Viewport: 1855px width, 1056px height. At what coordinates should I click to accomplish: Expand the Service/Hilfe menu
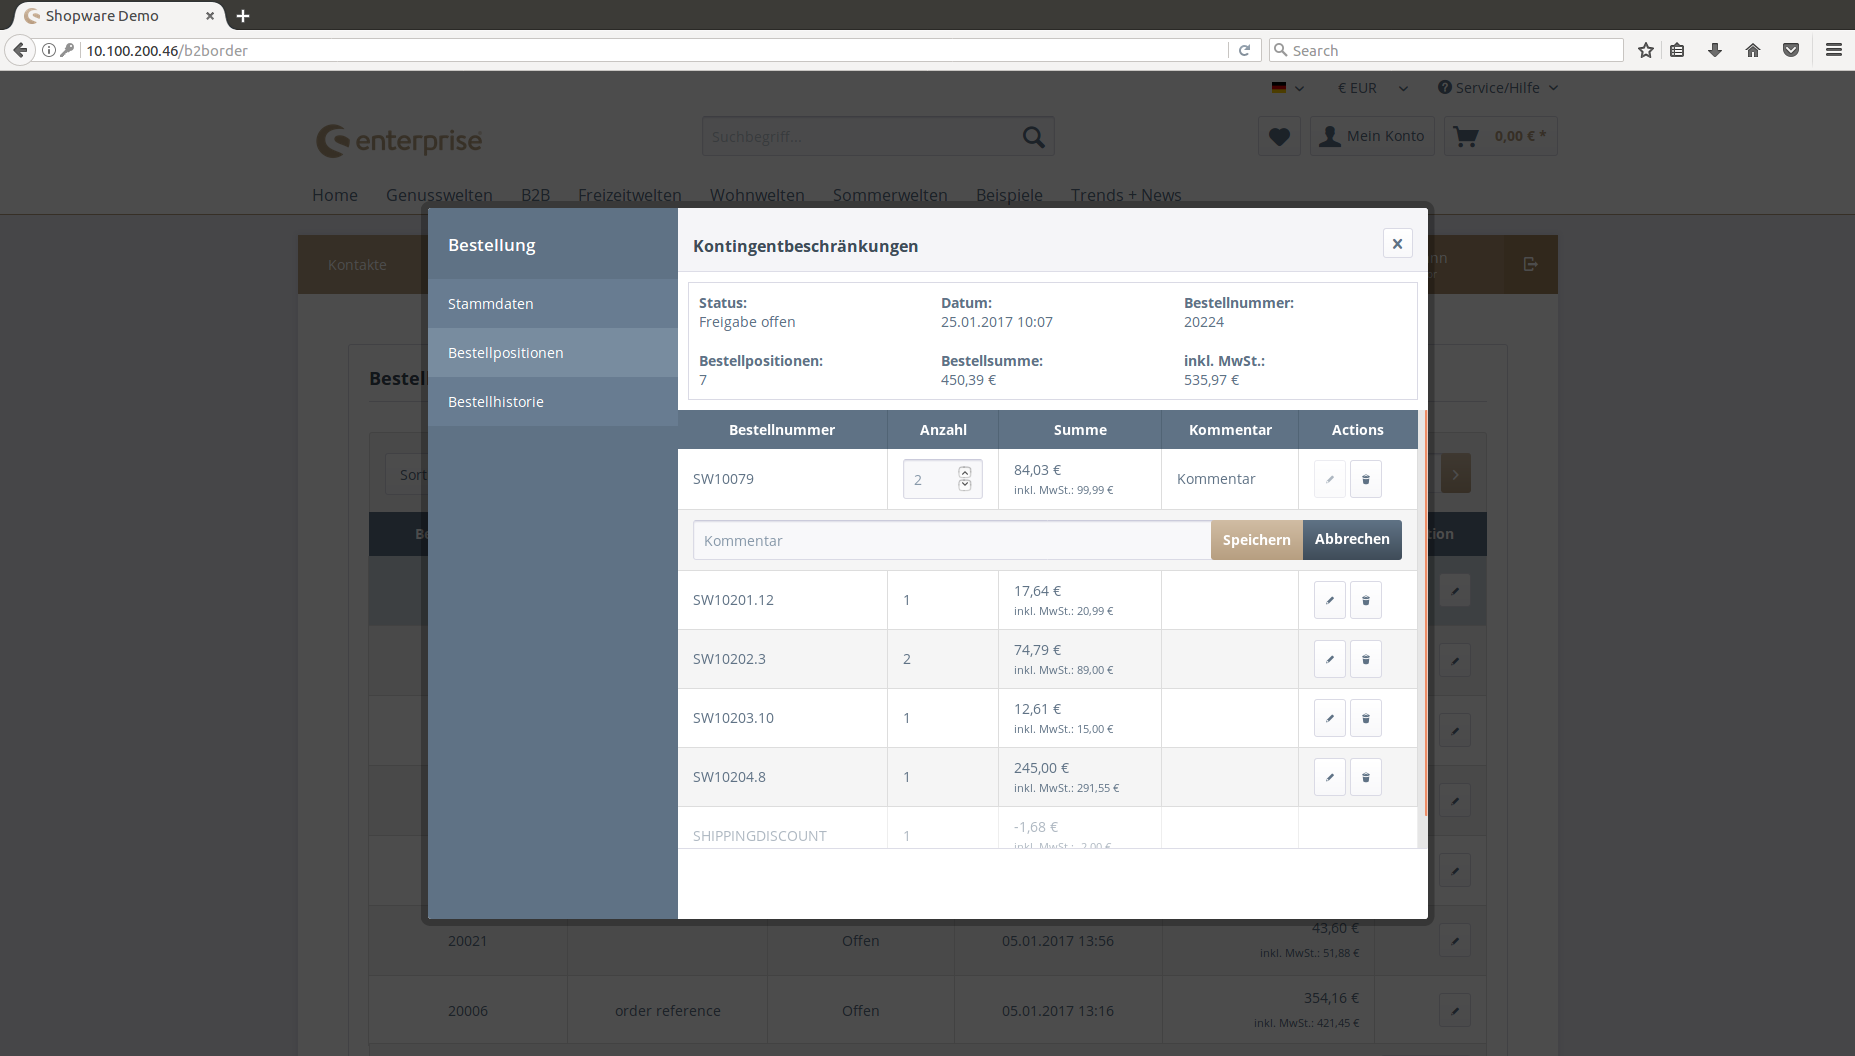click(x=1497, y=88)
